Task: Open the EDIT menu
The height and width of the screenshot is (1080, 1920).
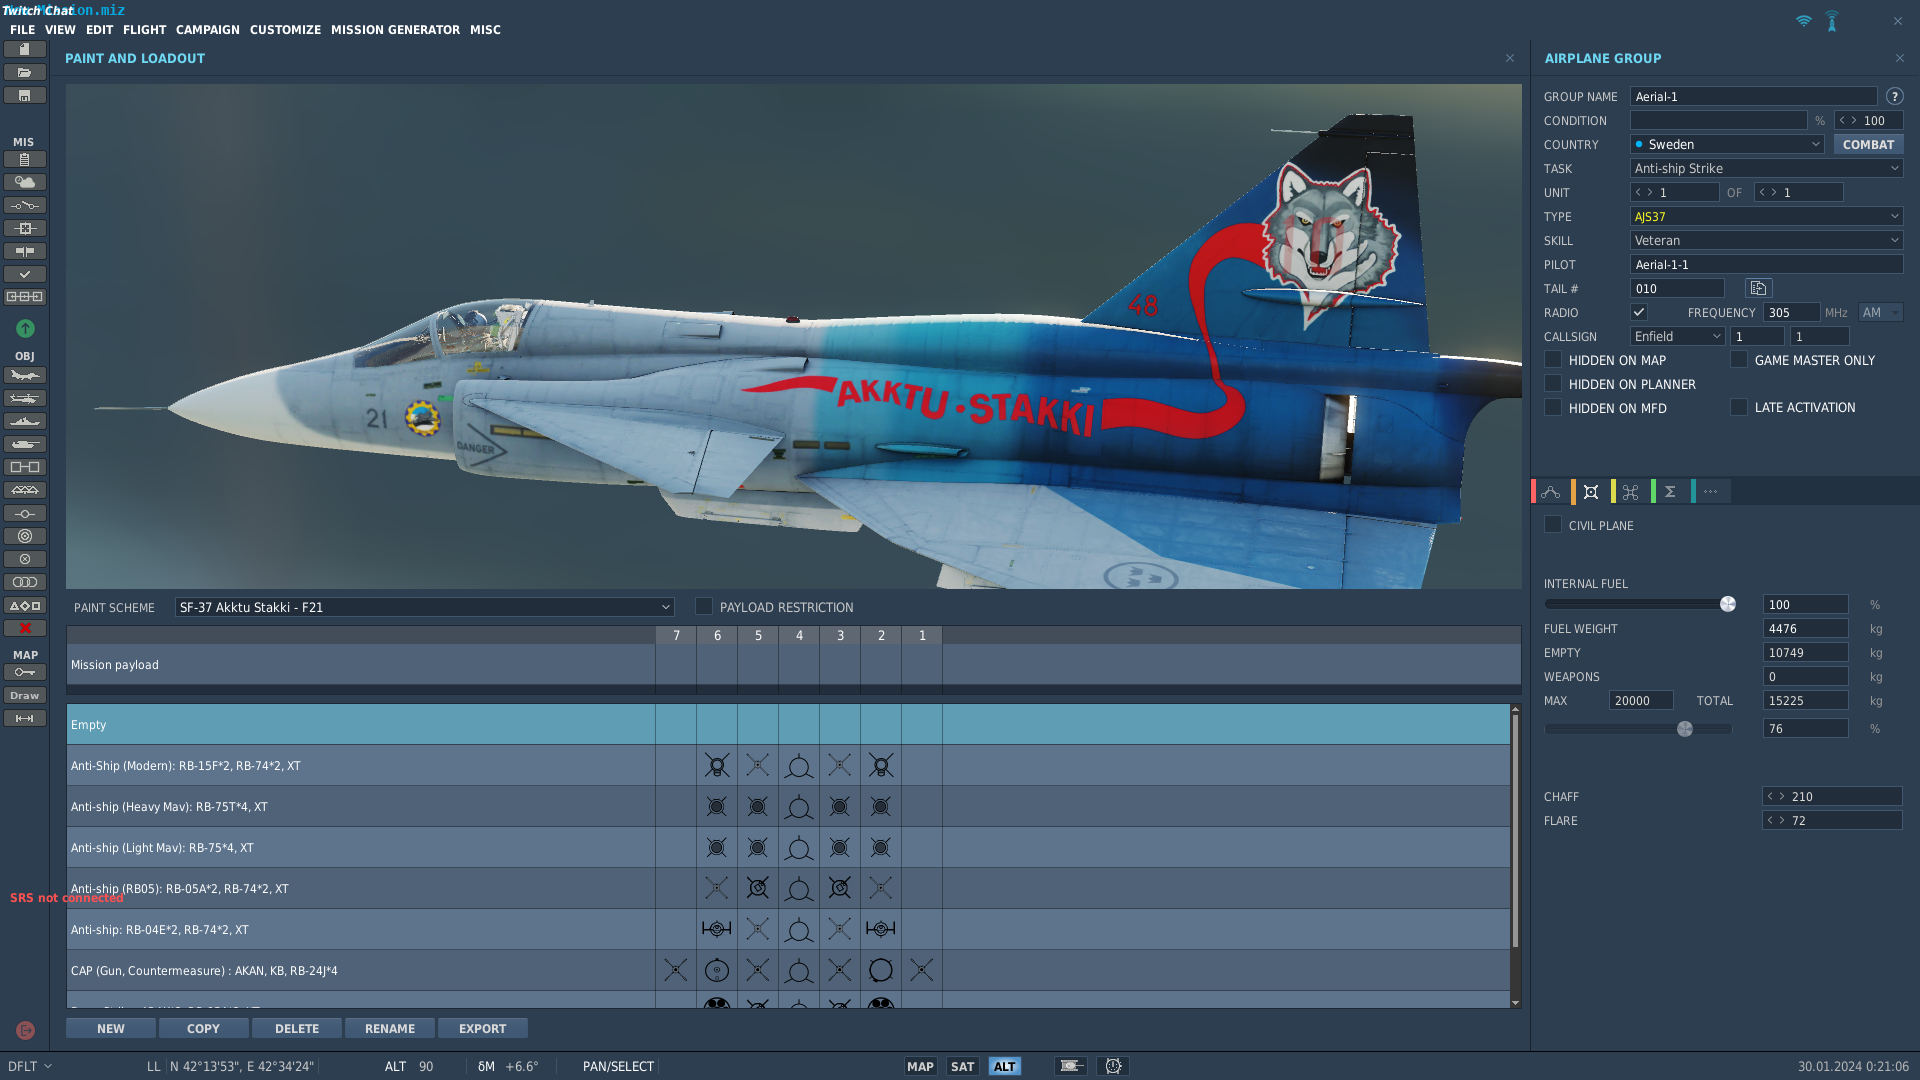Action: click(99, 29)
